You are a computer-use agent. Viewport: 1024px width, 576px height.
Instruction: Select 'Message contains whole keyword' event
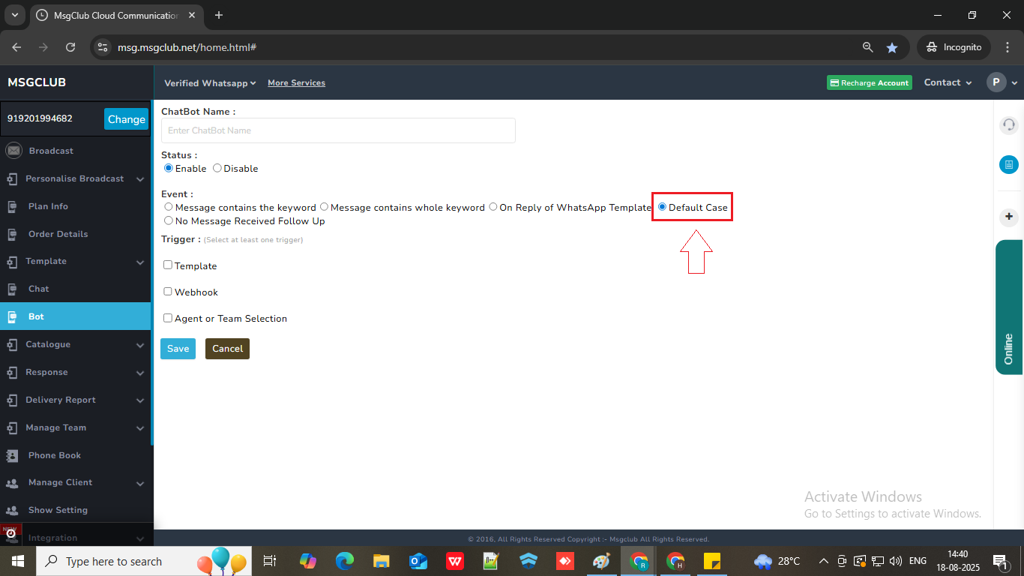point(324,207)
